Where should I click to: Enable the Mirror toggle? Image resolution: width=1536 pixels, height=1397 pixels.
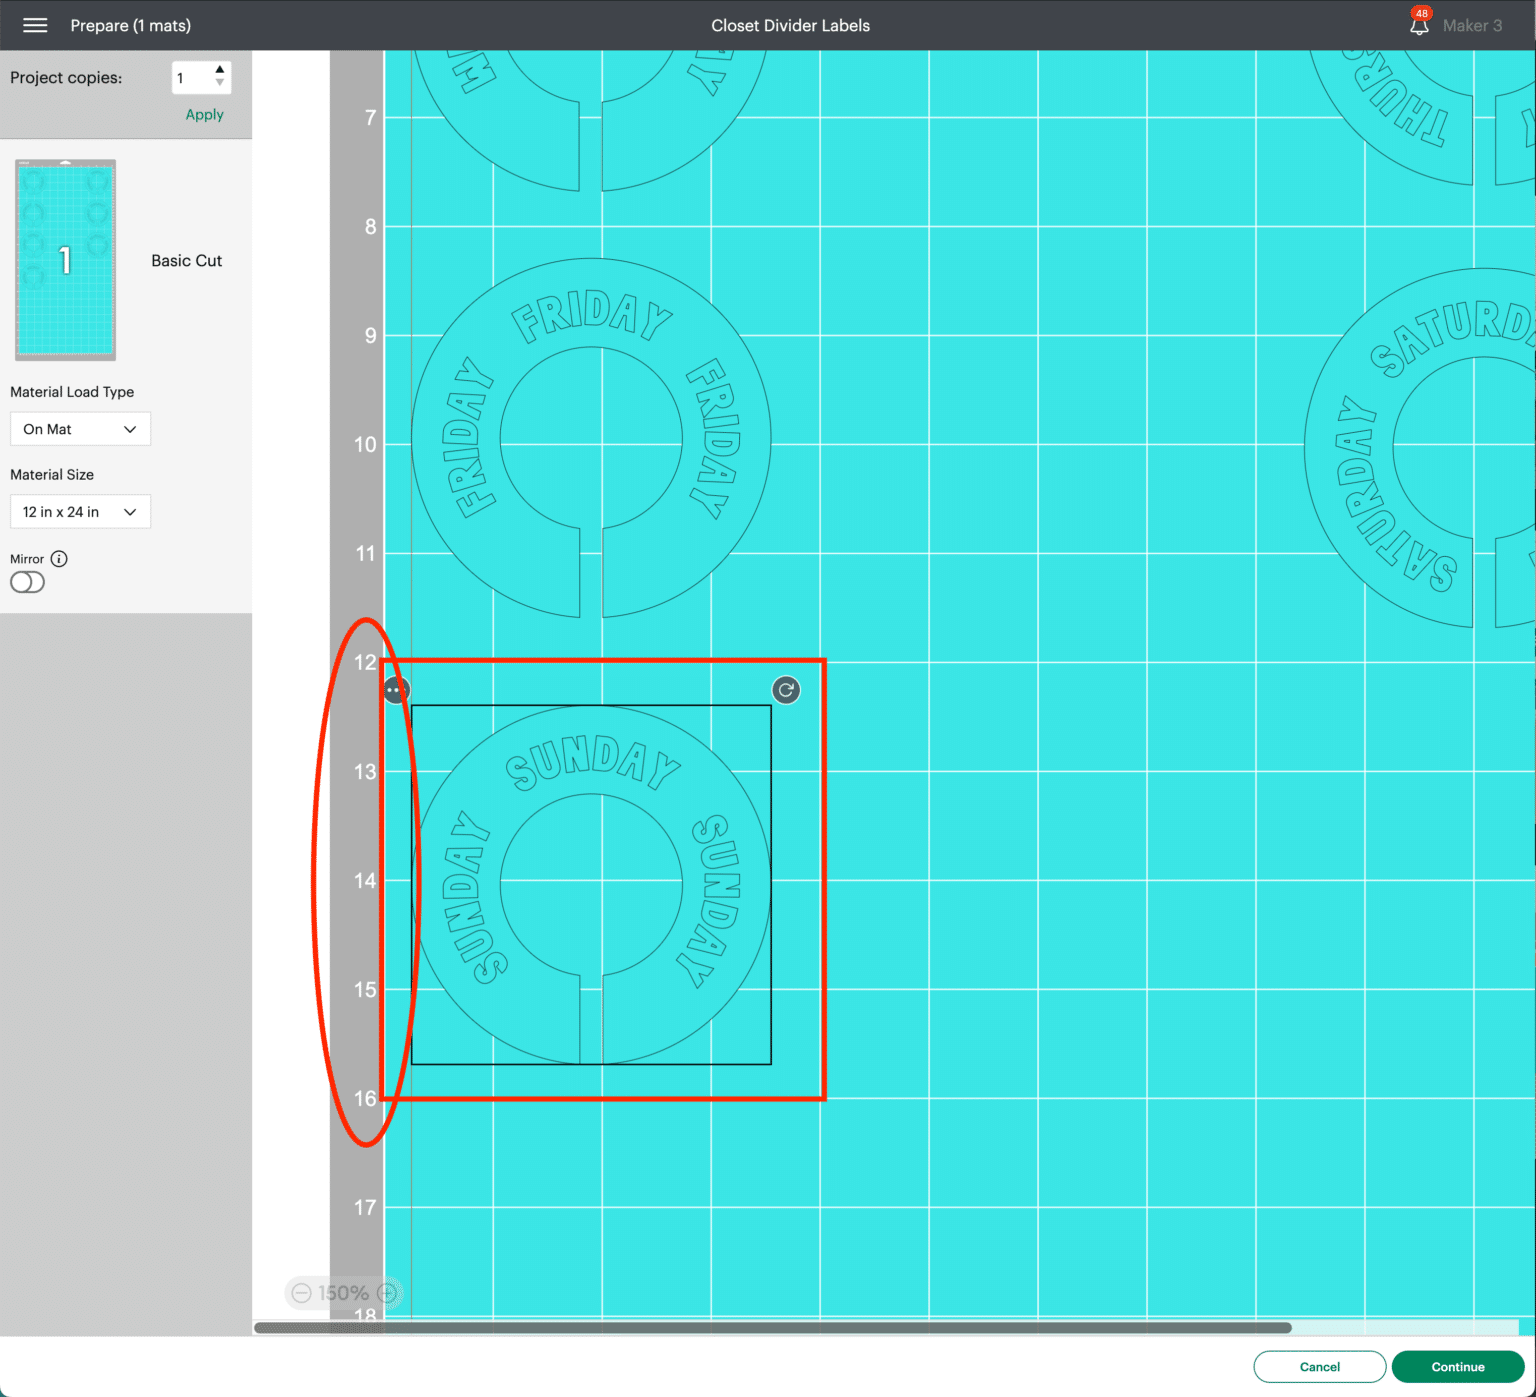pos(27,581)
